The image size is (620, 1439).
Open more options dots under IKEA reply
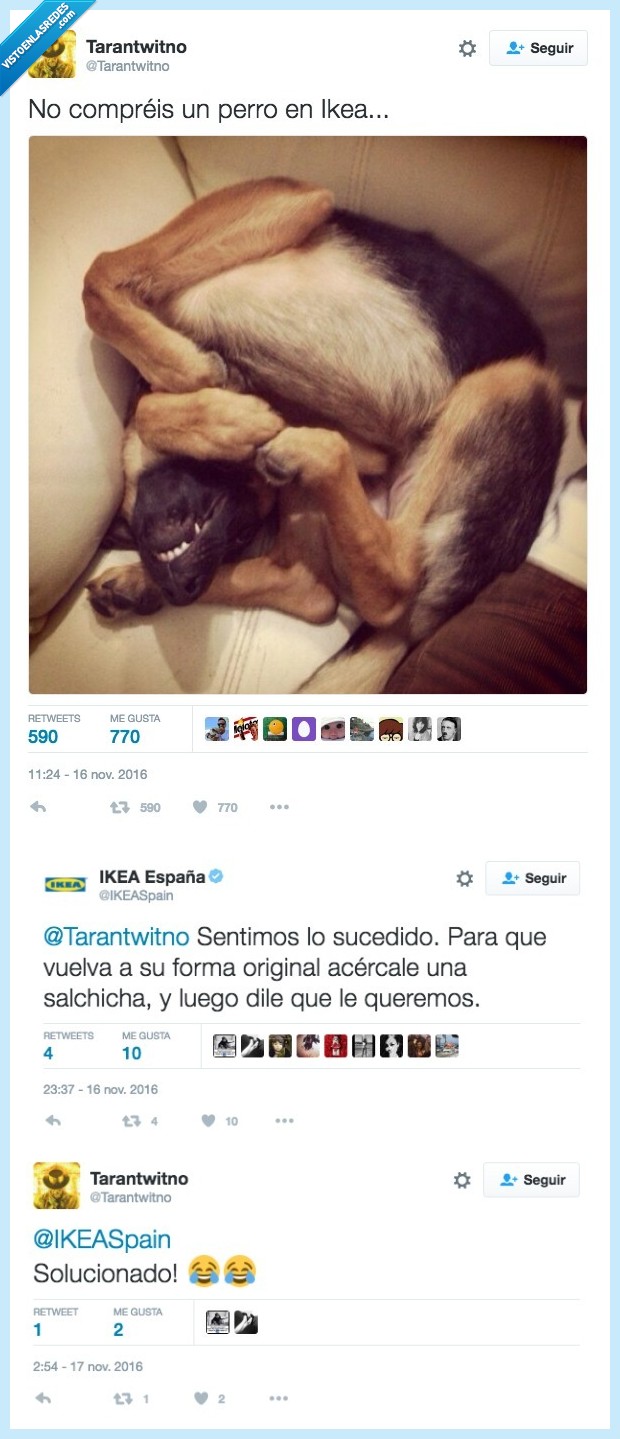(284, 1121)
